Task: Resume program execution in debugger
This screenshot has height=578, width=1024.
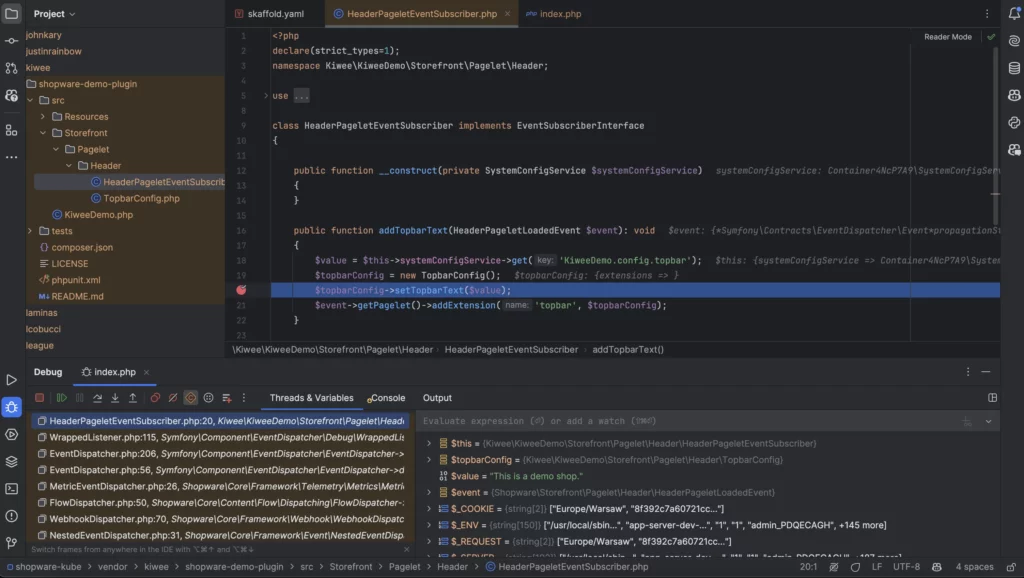Action: coord(61,398)
